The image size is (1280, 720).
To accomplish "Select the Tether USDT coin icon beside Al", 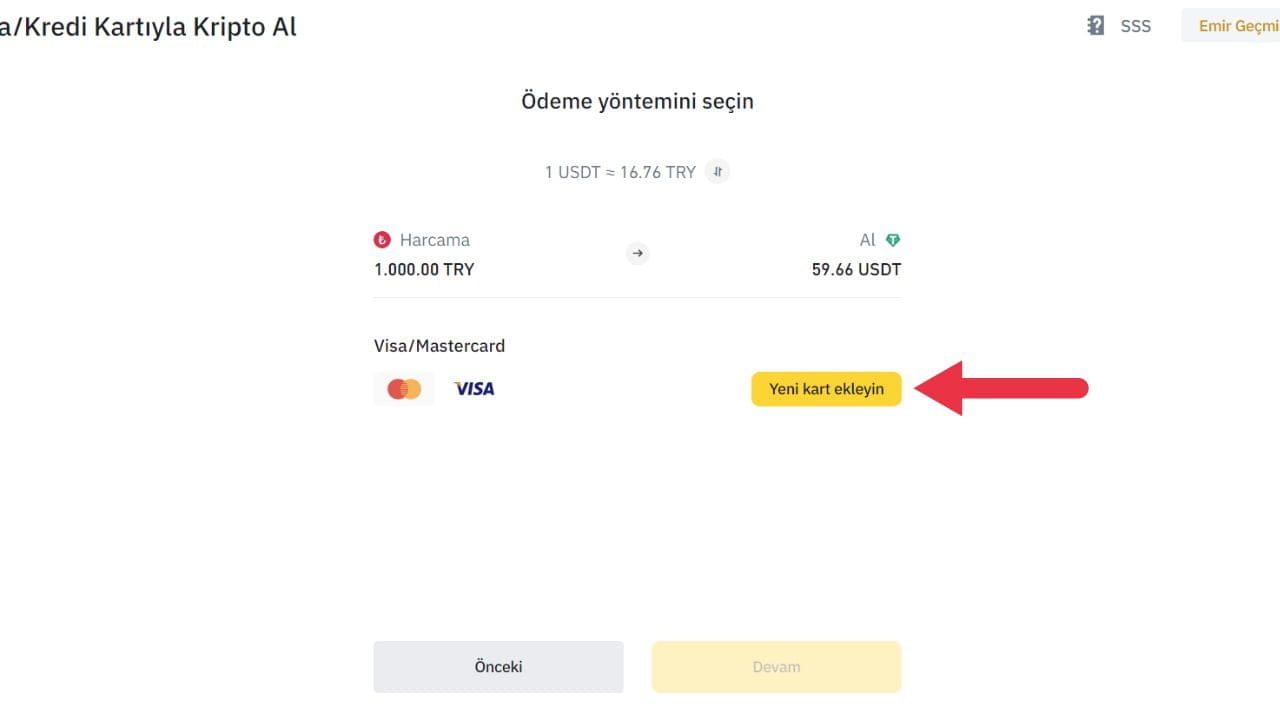I will coord(892,239).
